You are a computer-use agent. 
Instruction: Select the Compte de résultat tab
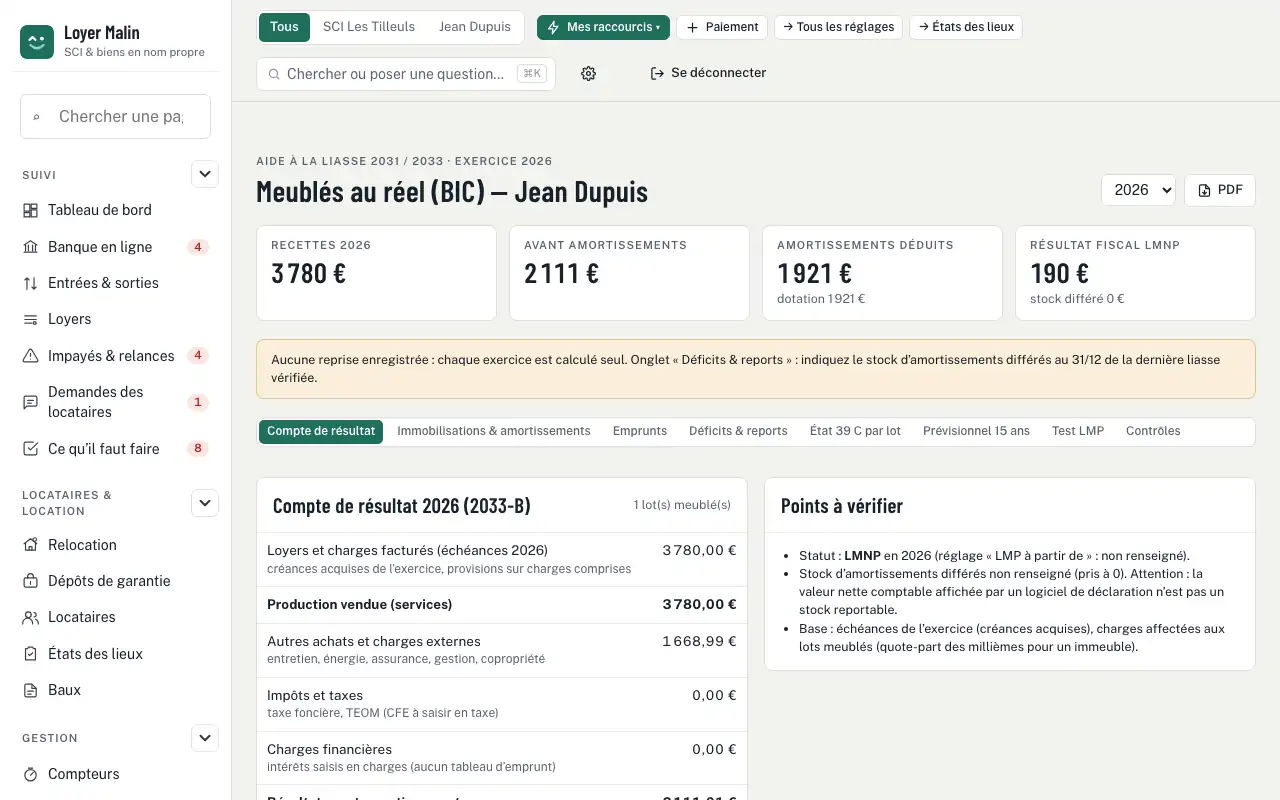tap(321, 431)
